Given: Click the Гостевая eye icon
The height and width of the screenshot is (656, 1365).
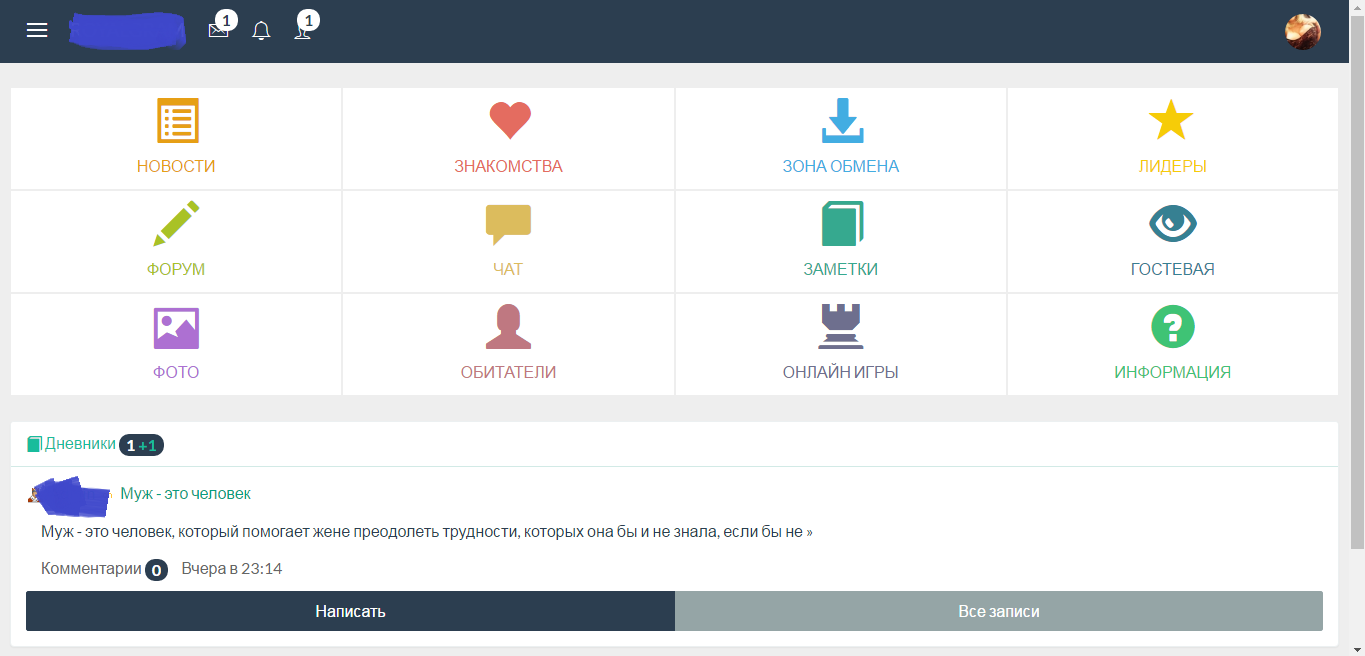Looking at the screenshot, I should tap(1172, 224).
